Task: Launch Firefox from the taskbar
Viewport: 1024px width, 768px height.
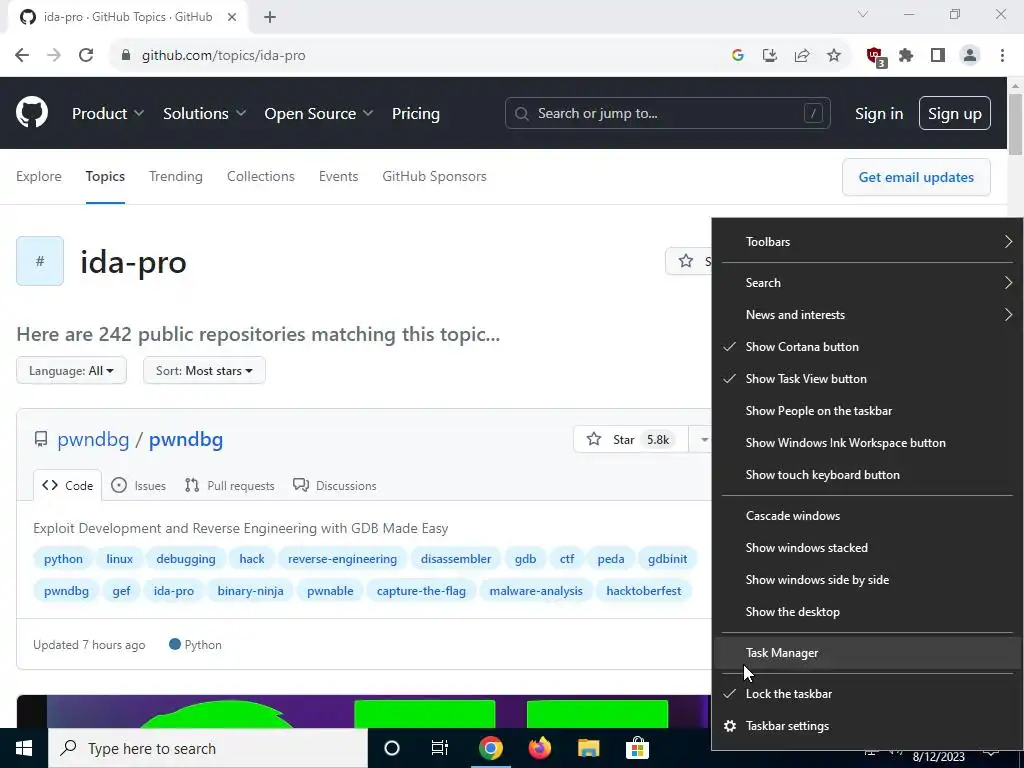Action: (x=539, y=748)
